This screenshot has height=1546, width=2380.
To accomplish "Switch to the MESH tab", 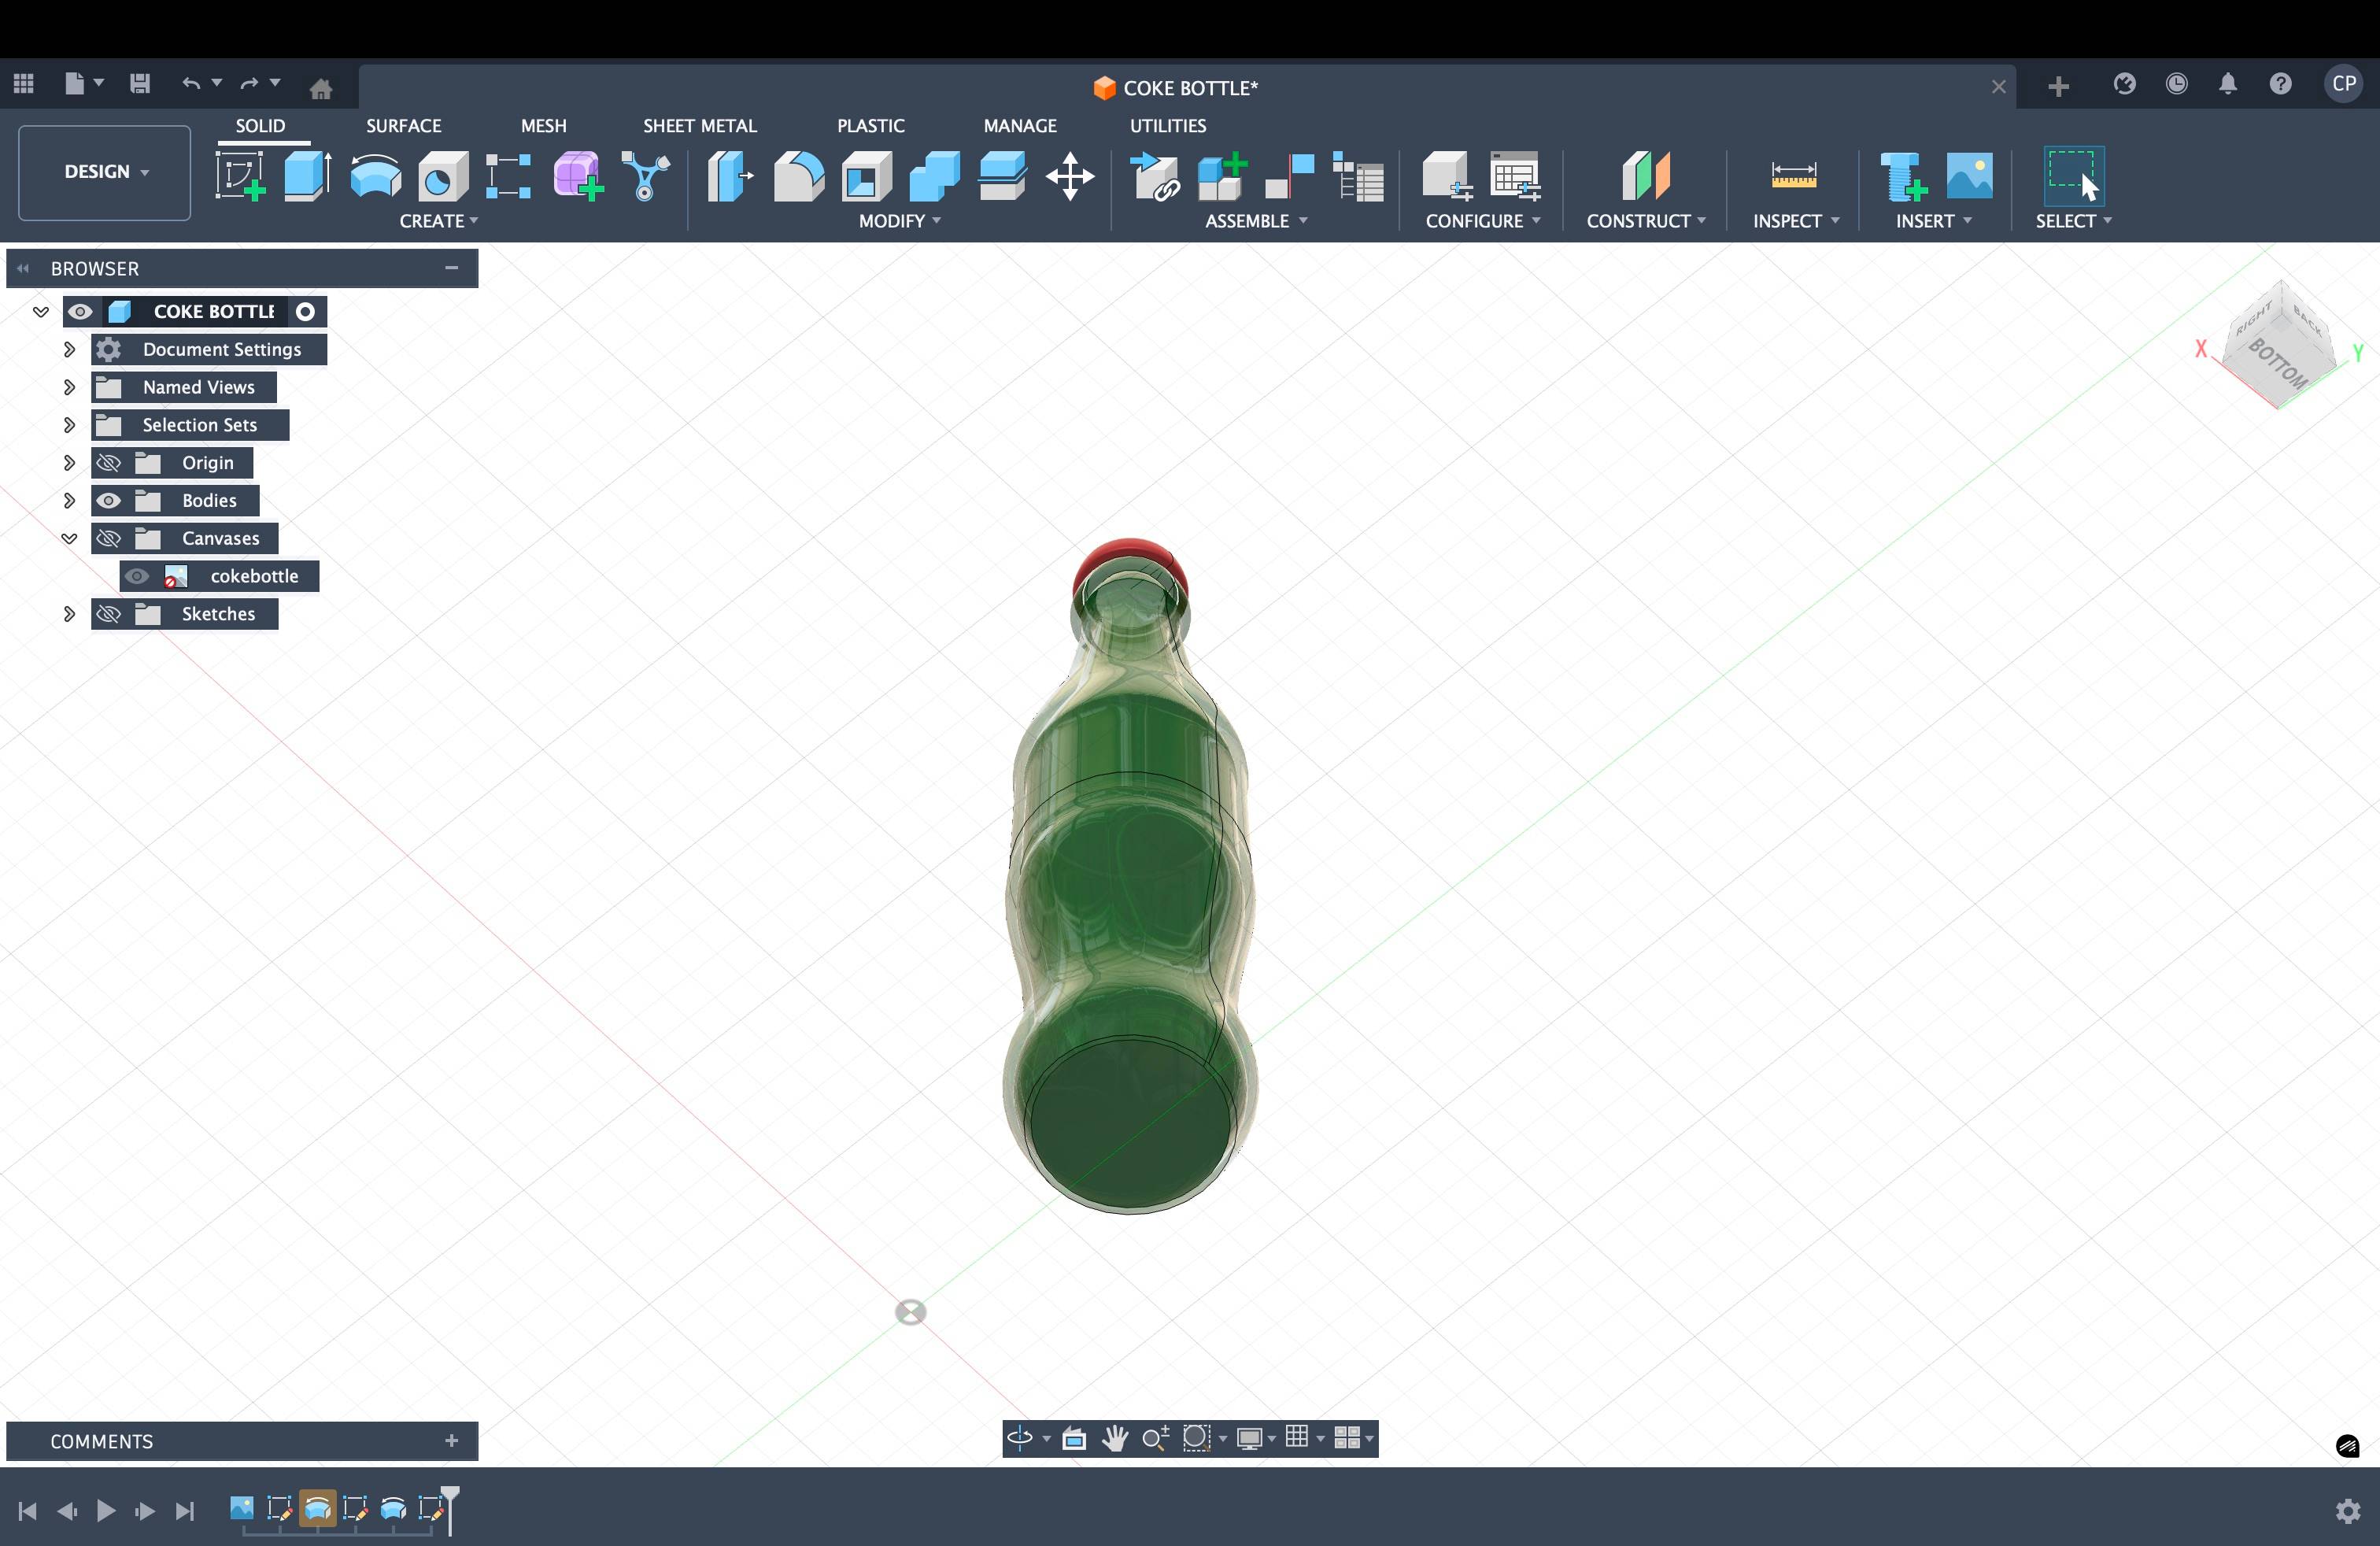I will coord(543,126).
